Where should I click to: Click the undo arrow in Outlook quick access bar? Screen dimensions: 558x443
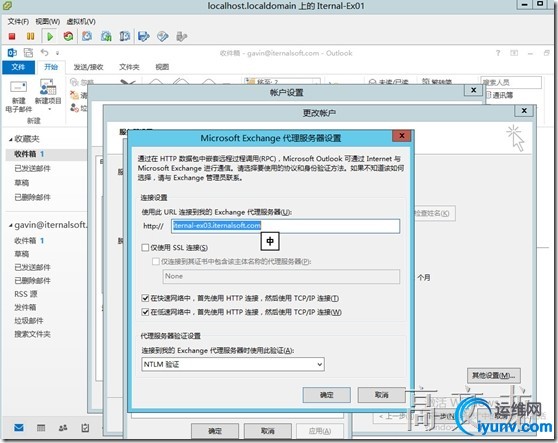[x=44, y=53]
